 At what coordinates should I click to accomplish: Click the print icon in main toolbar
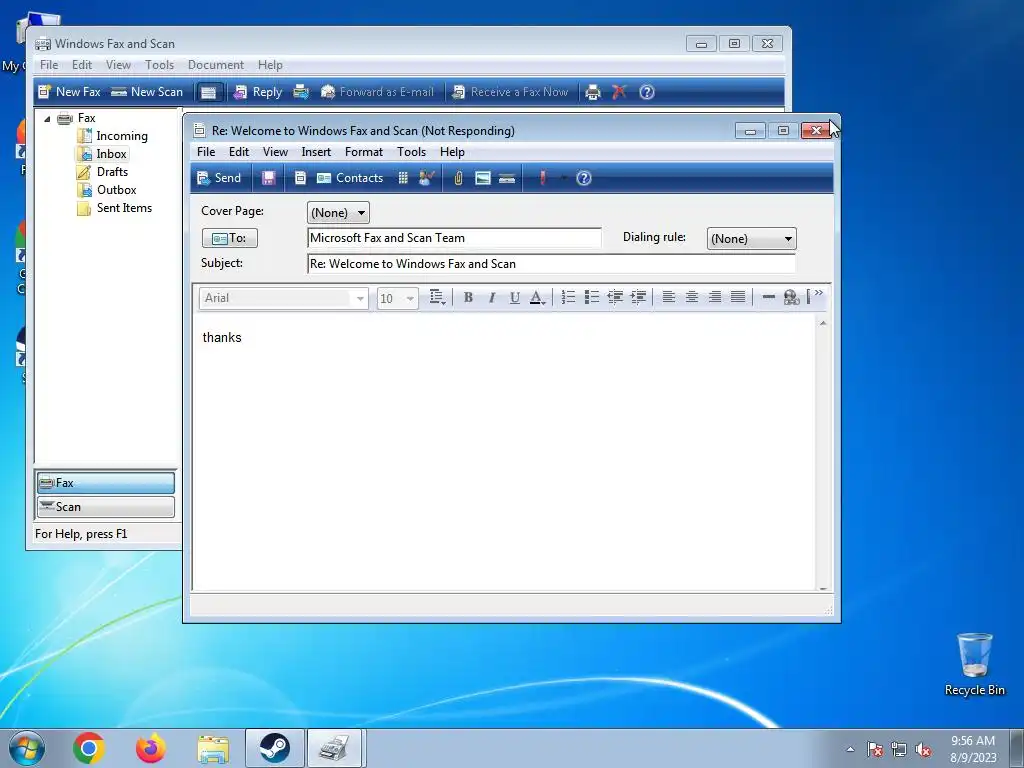point(592,92)
